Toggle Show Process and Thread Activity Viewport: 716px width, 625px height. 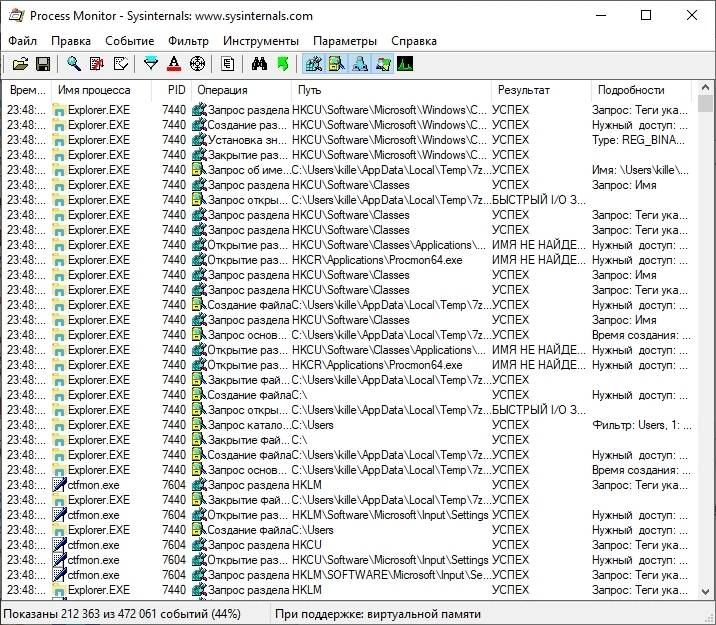(383, 64)
